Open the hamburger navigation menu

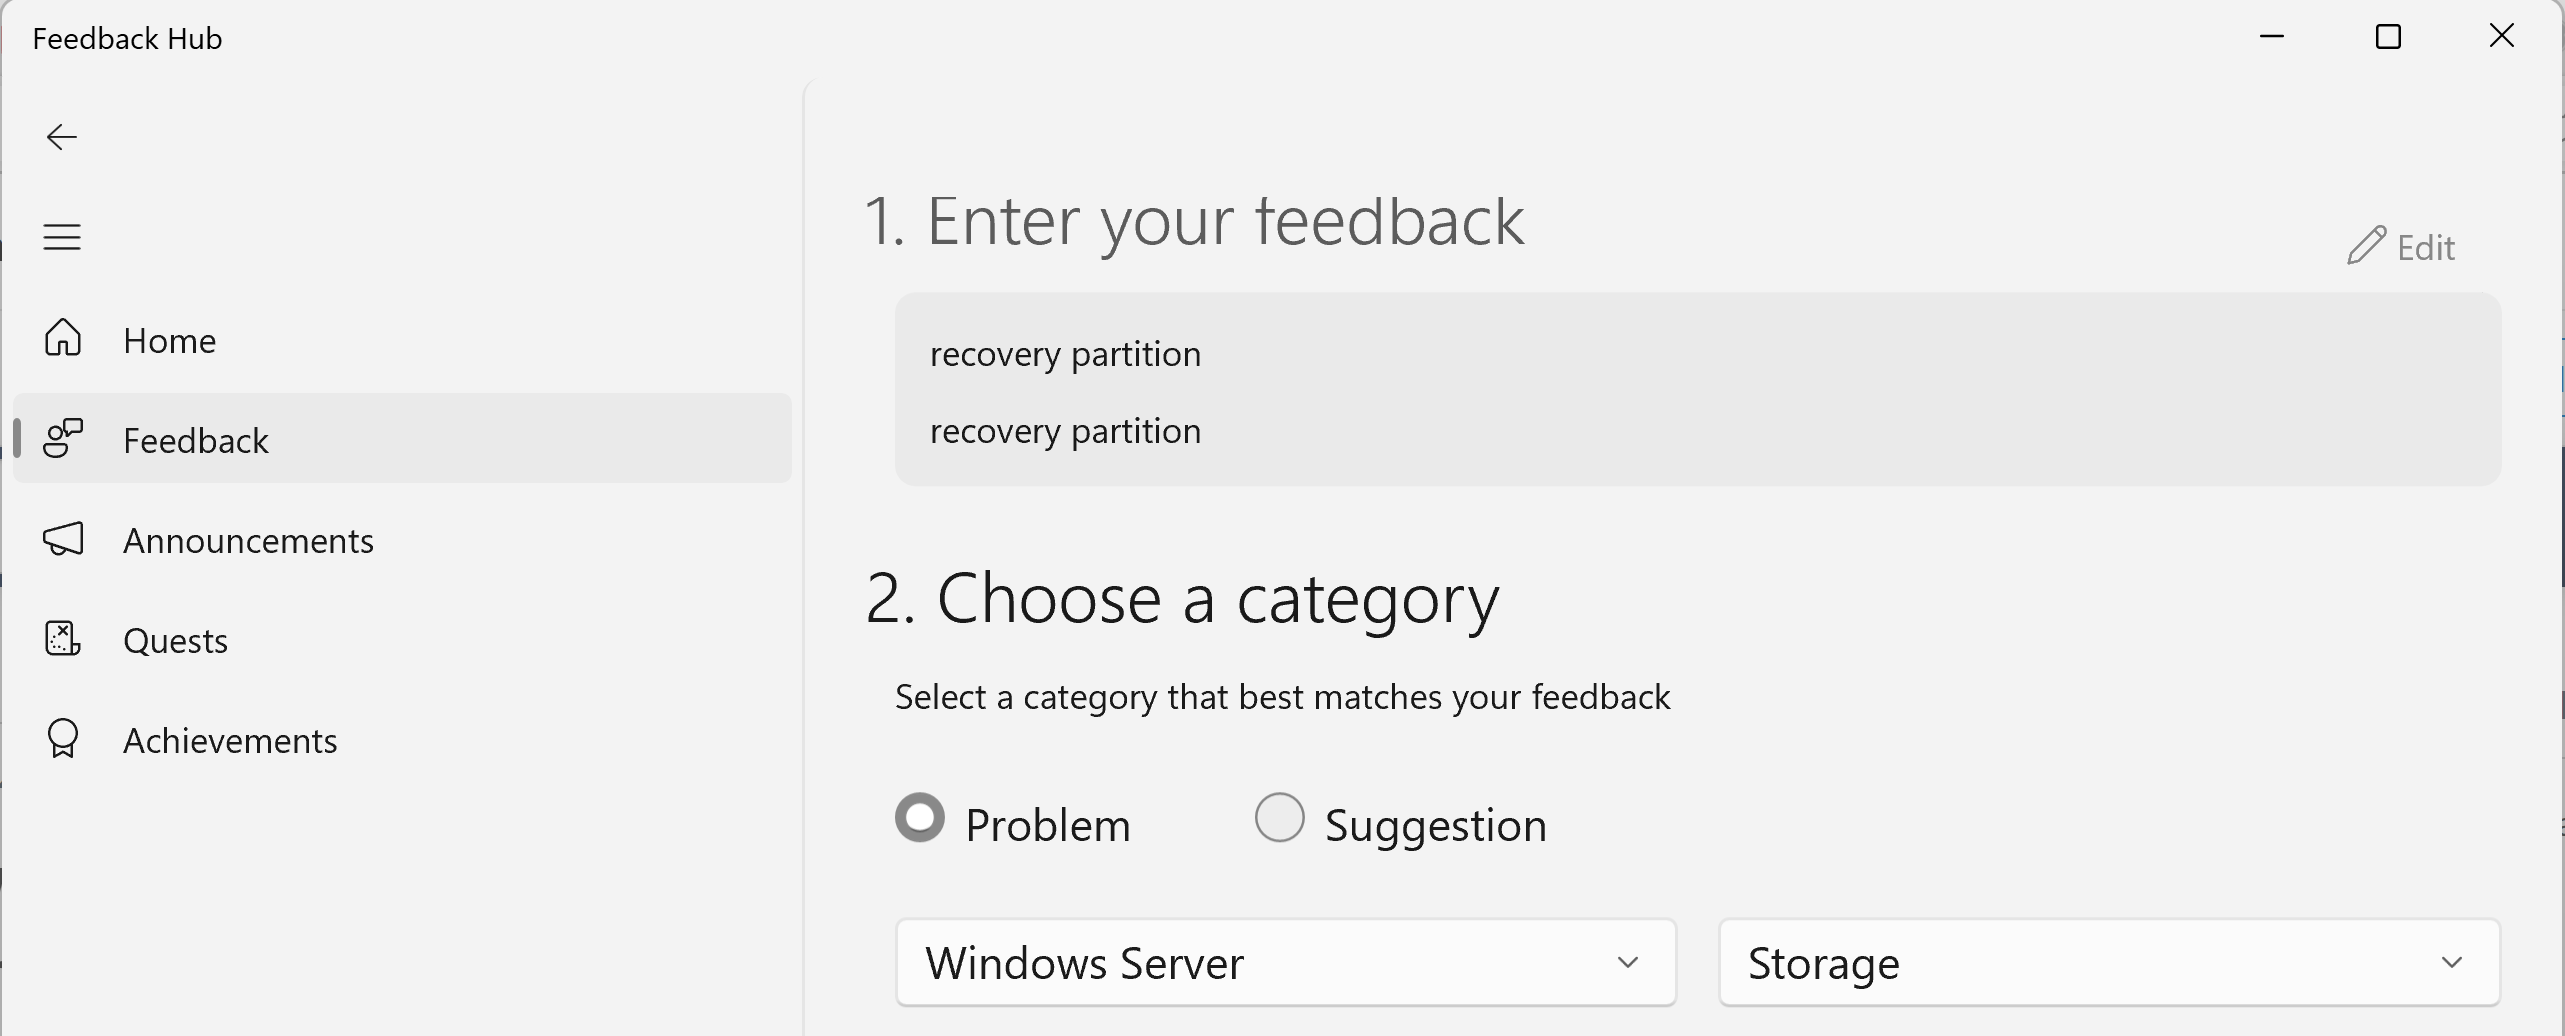coord(61,236)
